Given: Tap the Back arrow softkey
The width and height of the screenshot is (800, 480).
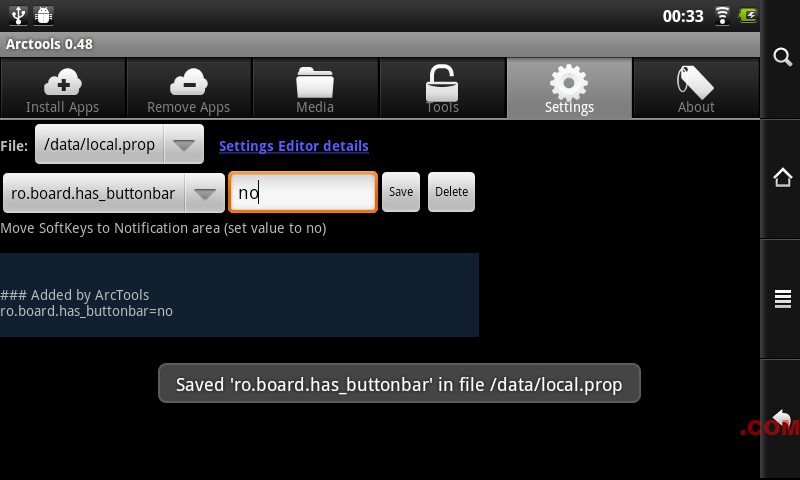Looking at the screenshot, I should coord(782,419).
